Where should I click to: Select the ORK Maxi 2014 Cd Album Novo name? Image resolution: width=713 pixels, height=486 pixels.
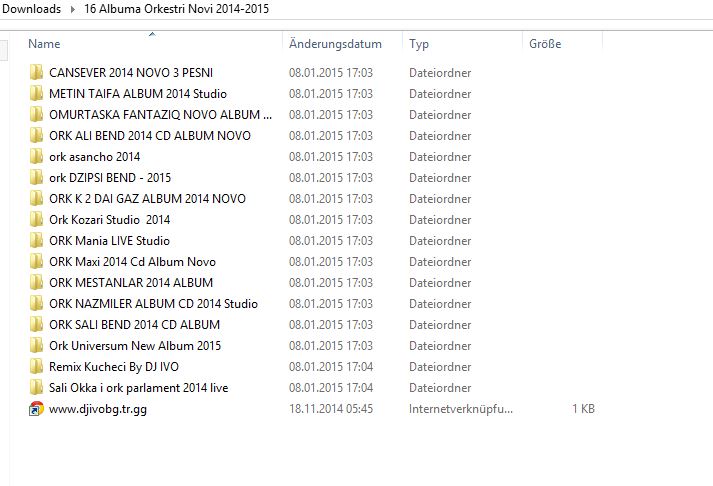coord(132,261)
